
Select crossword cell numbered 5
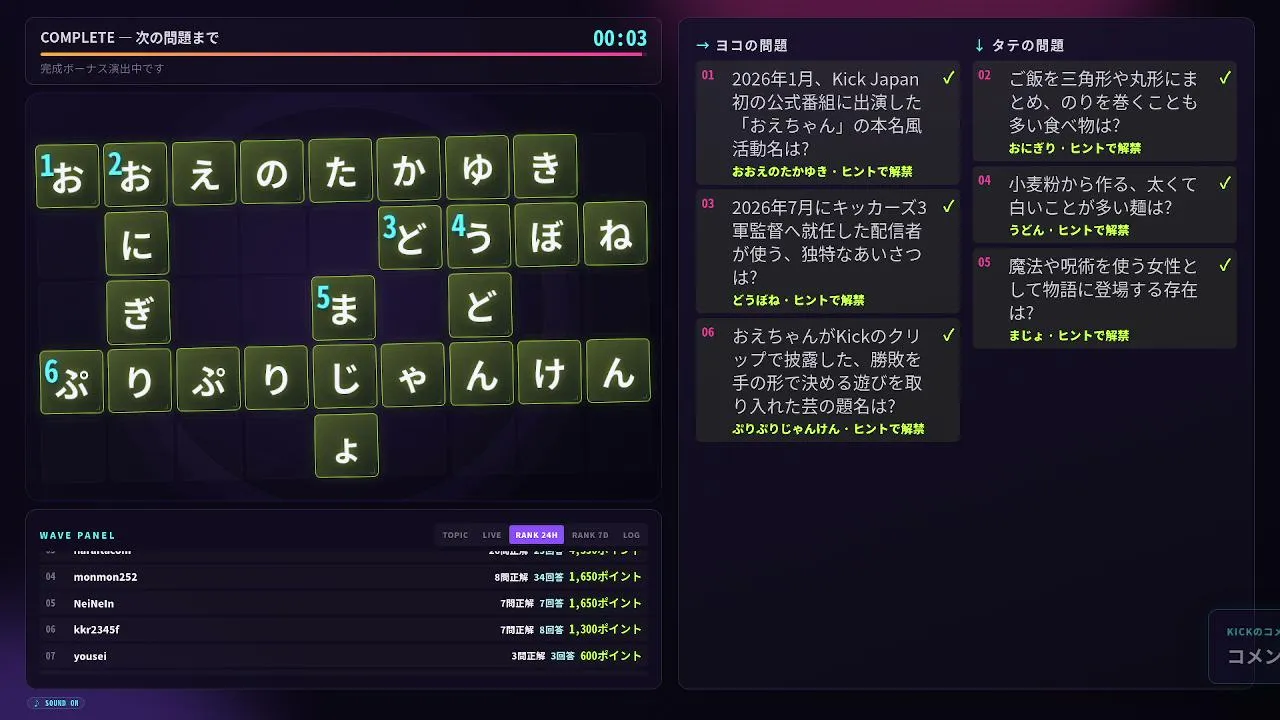[343, 308]
